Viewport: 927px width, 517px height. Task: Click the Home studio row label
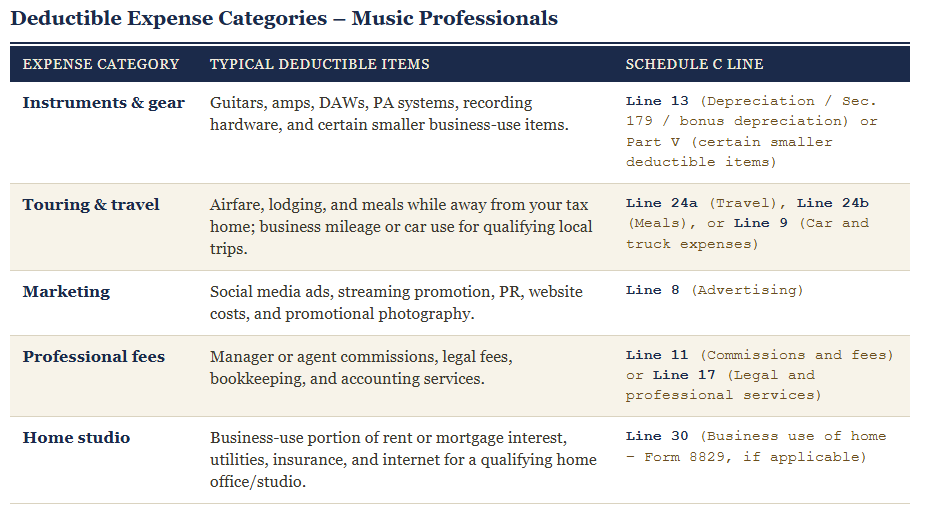click(76, 438)
